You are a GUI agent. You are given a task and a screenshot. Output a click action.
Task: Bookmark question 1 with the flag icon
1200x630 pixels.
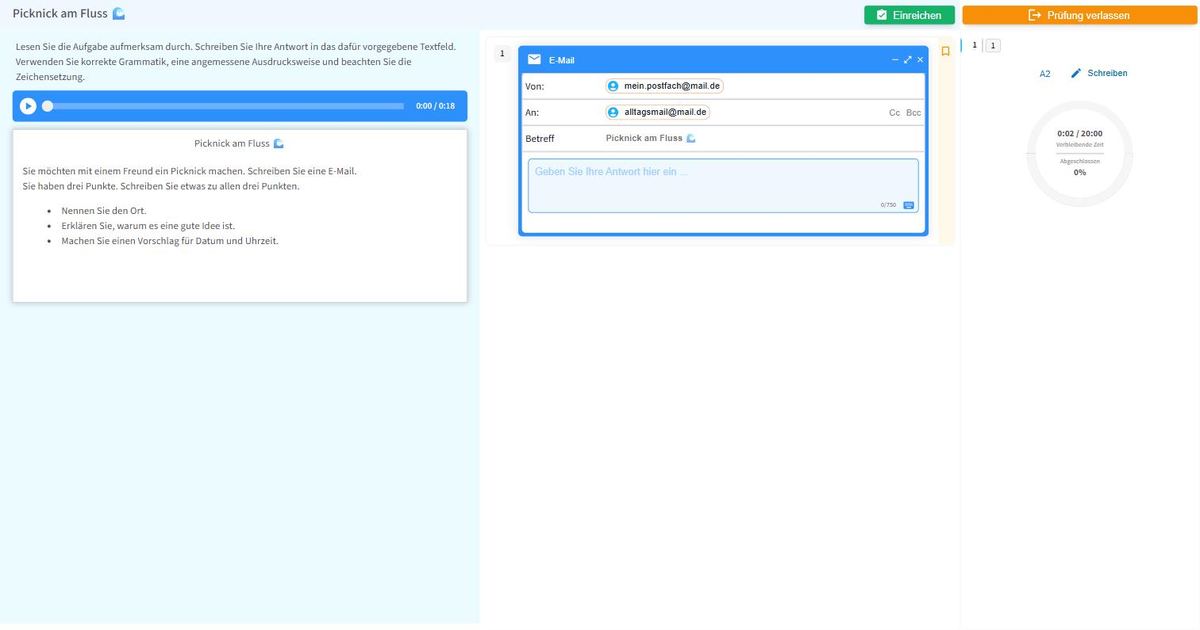point(945,51)
